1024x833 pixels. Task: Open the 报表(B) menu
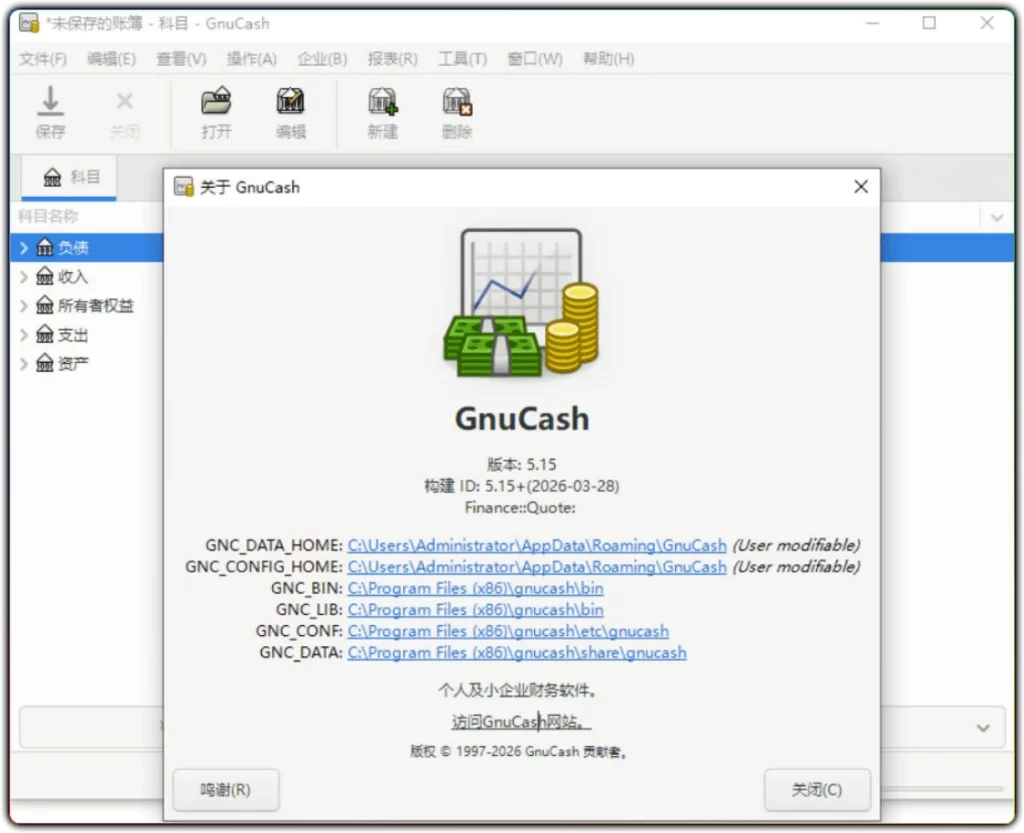(x=391, y=59)
